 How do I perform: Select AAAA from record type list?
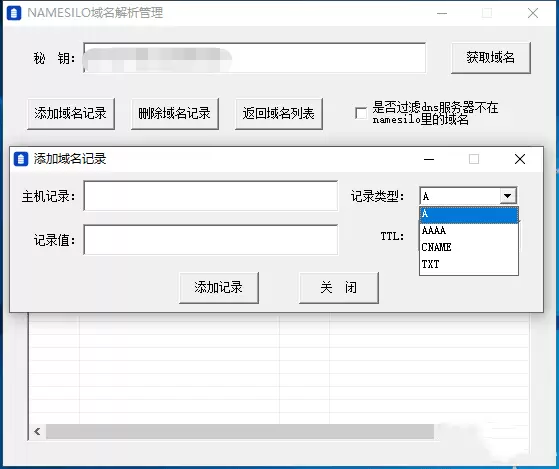[469, 231]
